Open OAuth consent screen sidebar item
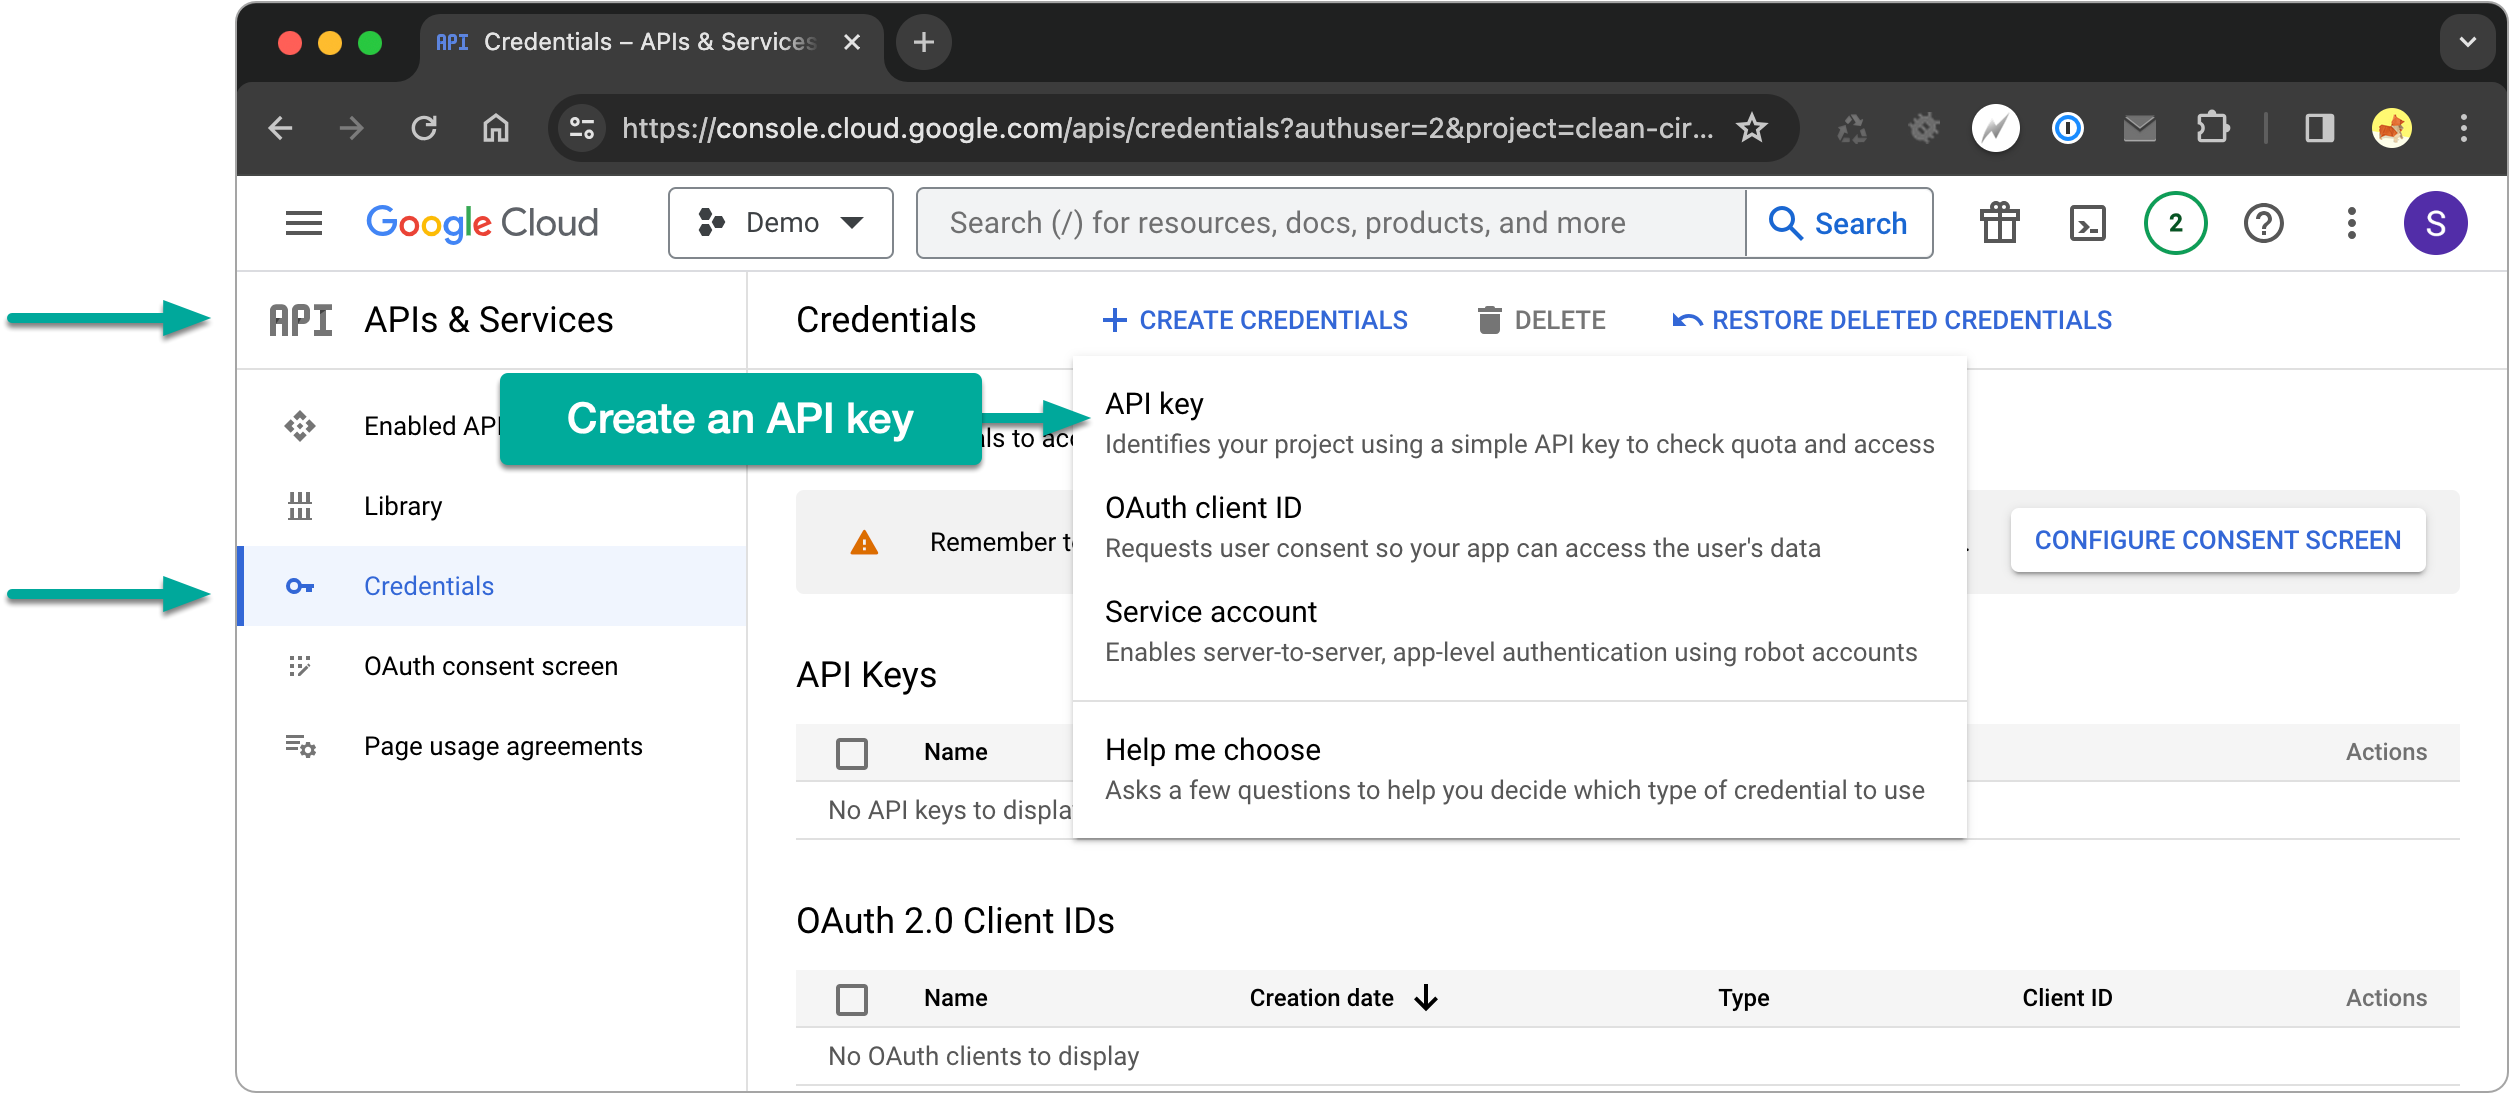 491,666
